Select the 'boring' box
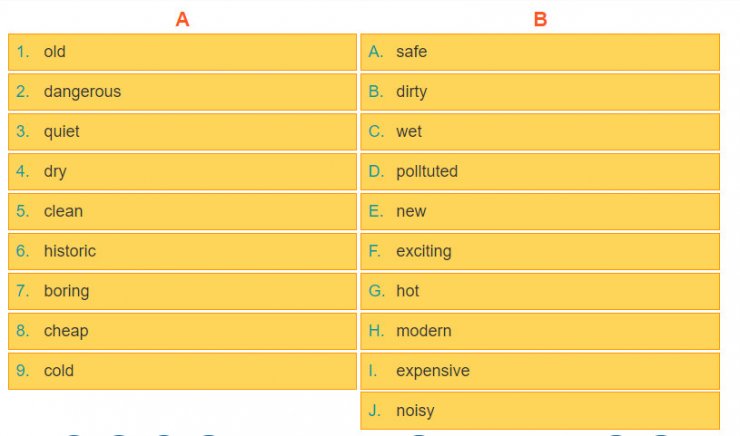The image size is (740, 436). tap(182, 291)
